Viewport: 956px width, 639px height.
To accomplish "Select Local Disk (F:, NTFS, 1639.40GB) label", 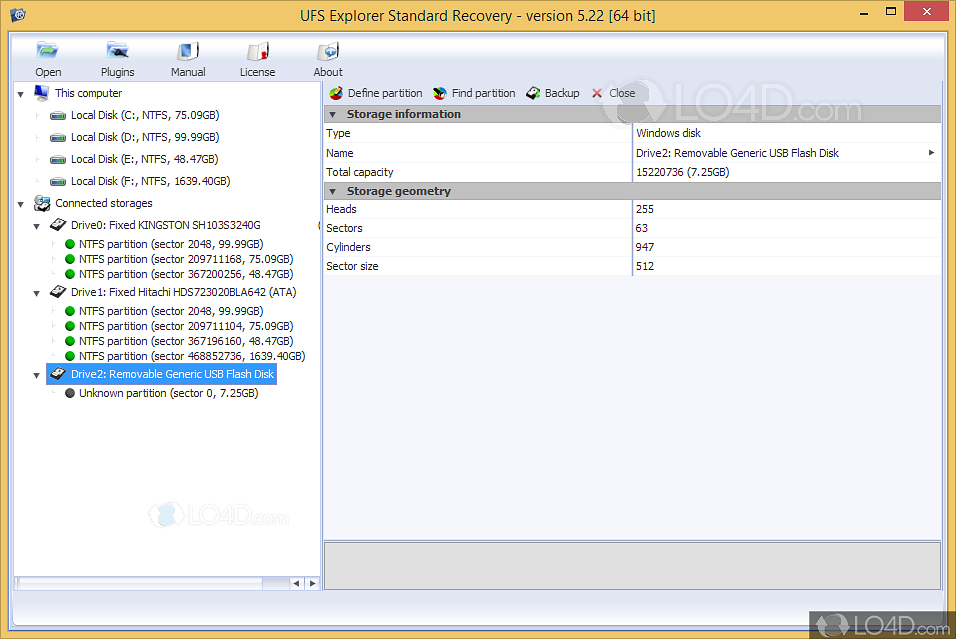I will 151,181.
